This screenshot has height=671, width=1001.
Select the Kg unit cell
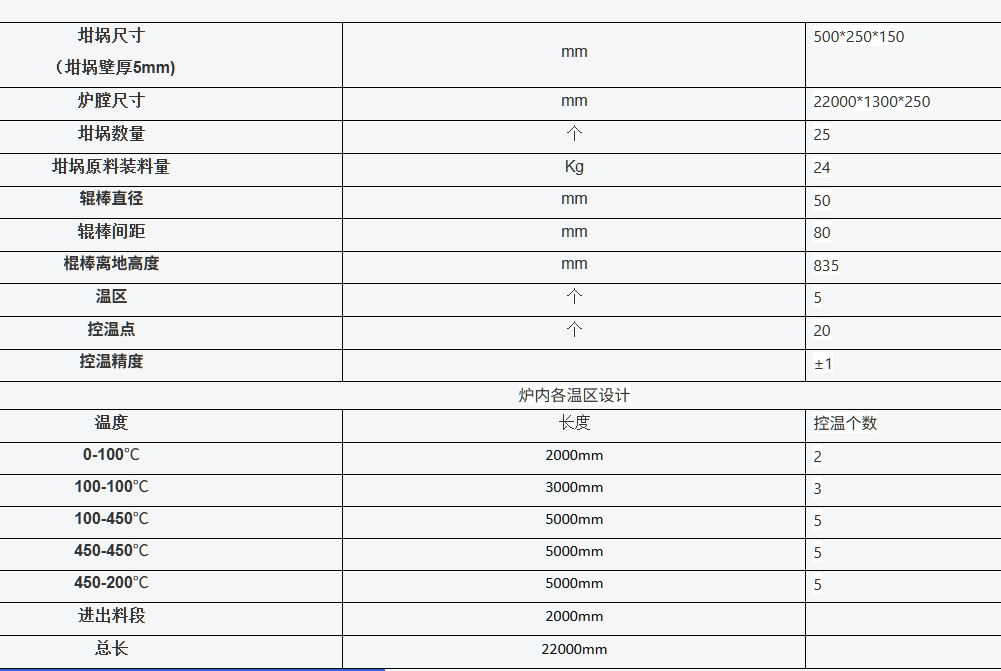point(574,167)
